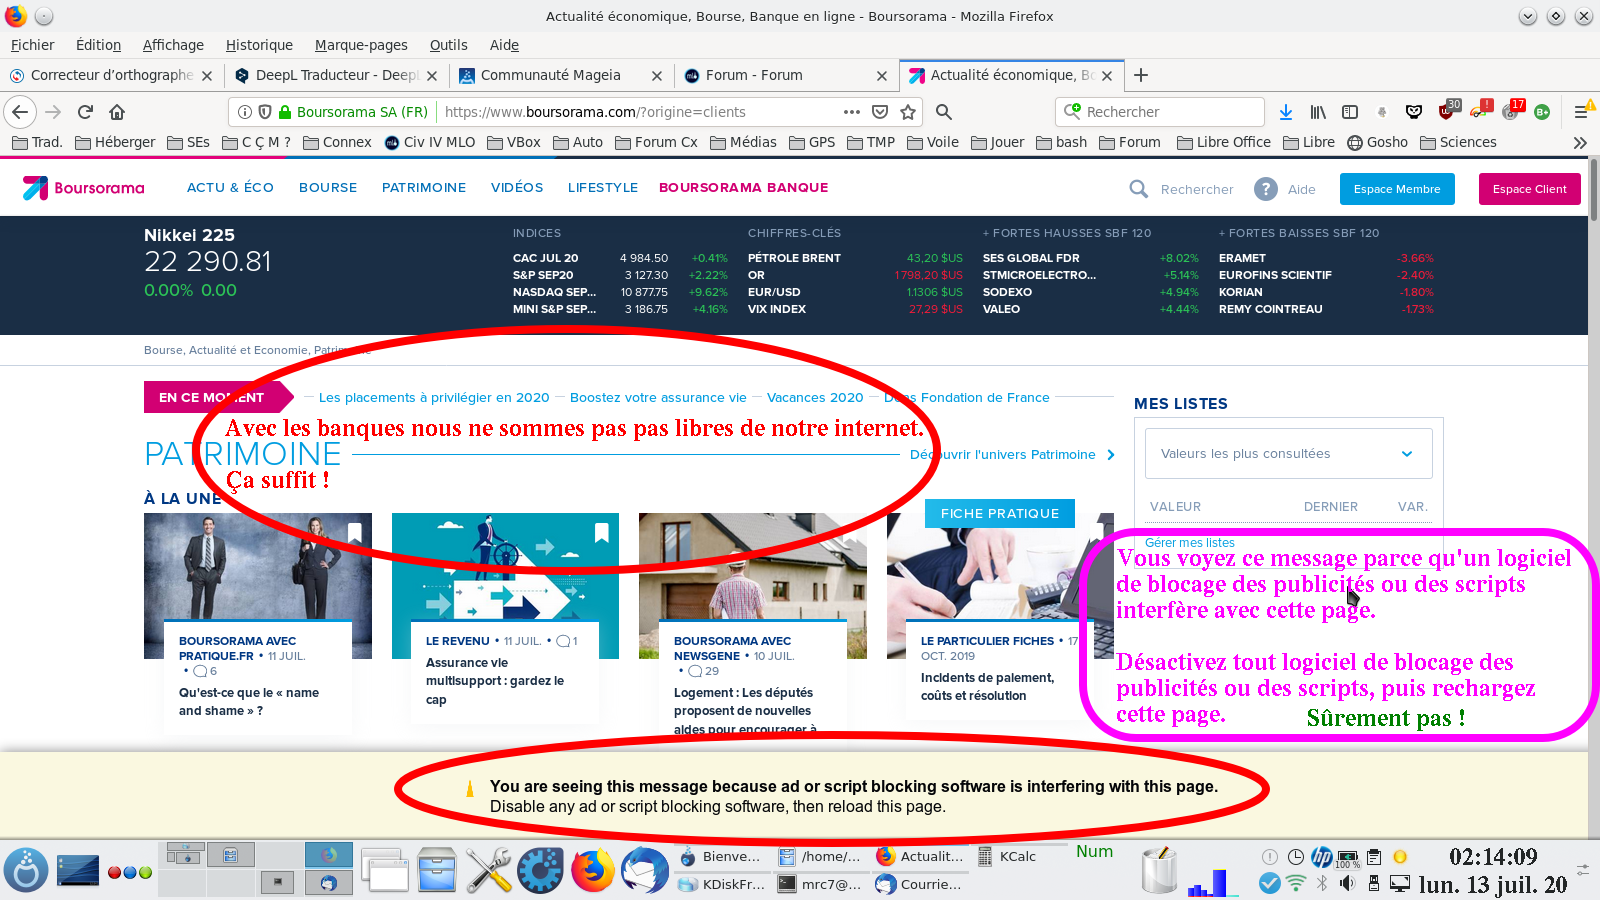Show sidebars toolbar icon
1600x900 pixels.
[1350, 112]
